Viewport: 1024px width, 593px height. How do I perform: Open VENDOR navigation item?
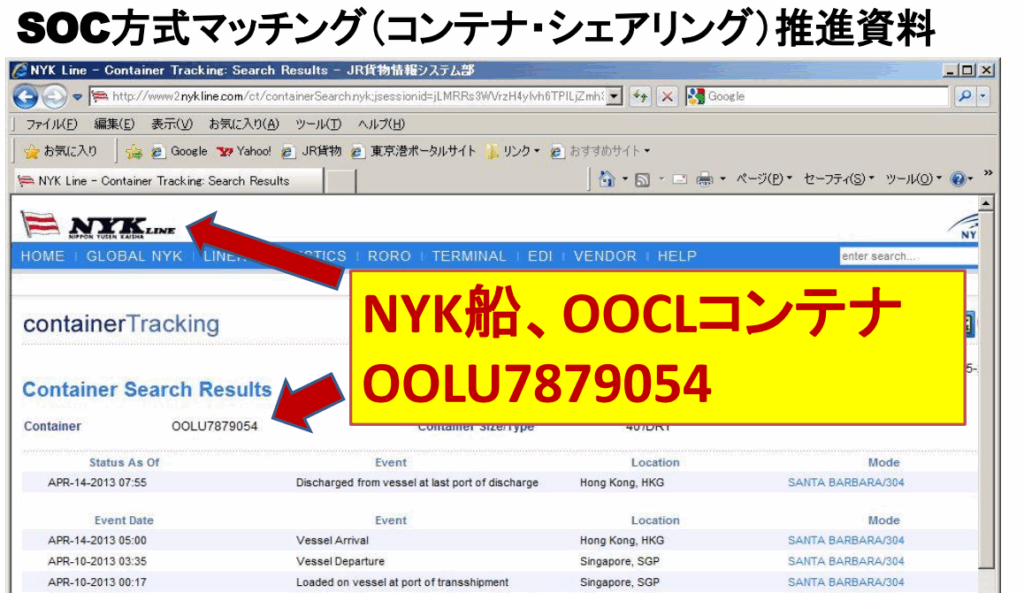pos(605,256)
